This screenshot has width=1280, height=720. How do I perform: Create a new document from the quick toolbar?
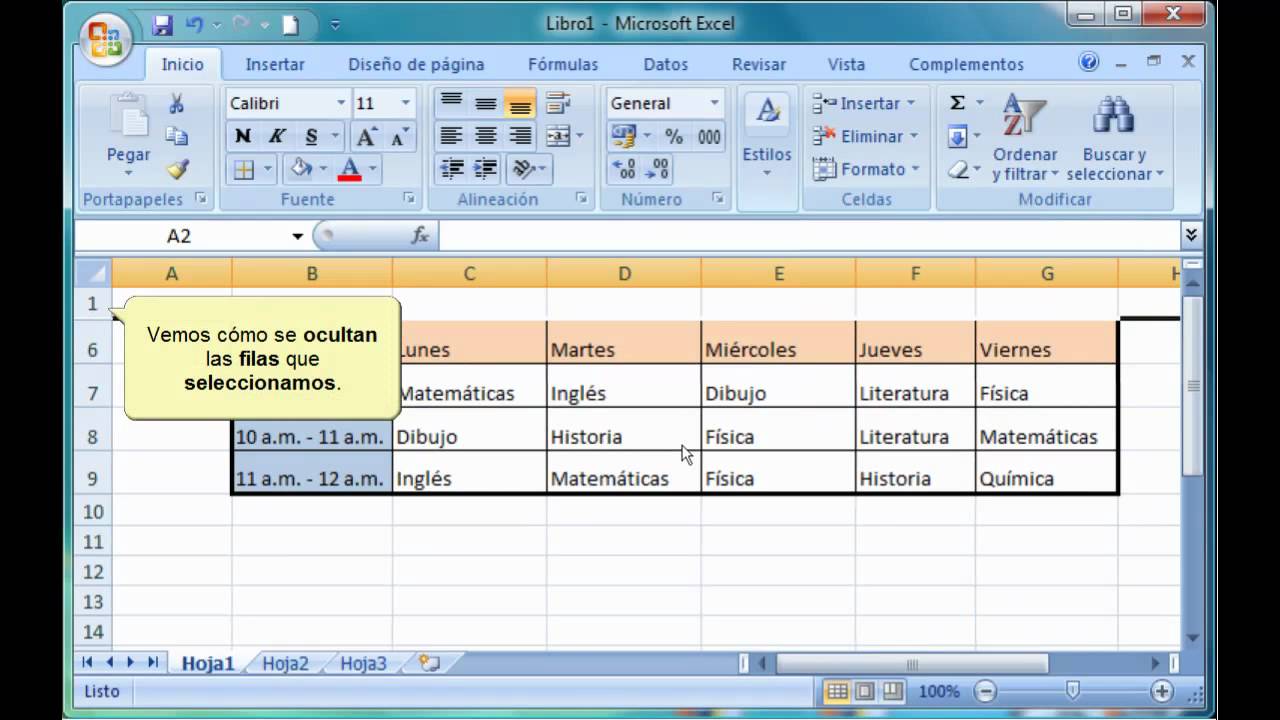click(x=290, y=25)
